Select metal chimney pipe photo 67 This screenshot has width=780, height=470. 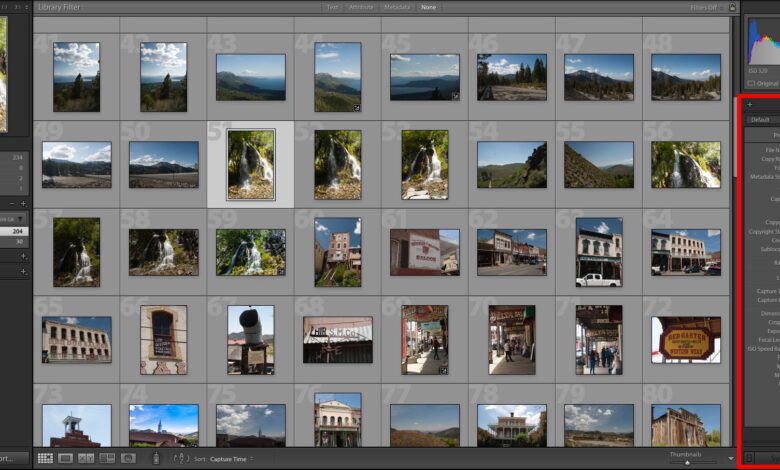coord(251,340)
